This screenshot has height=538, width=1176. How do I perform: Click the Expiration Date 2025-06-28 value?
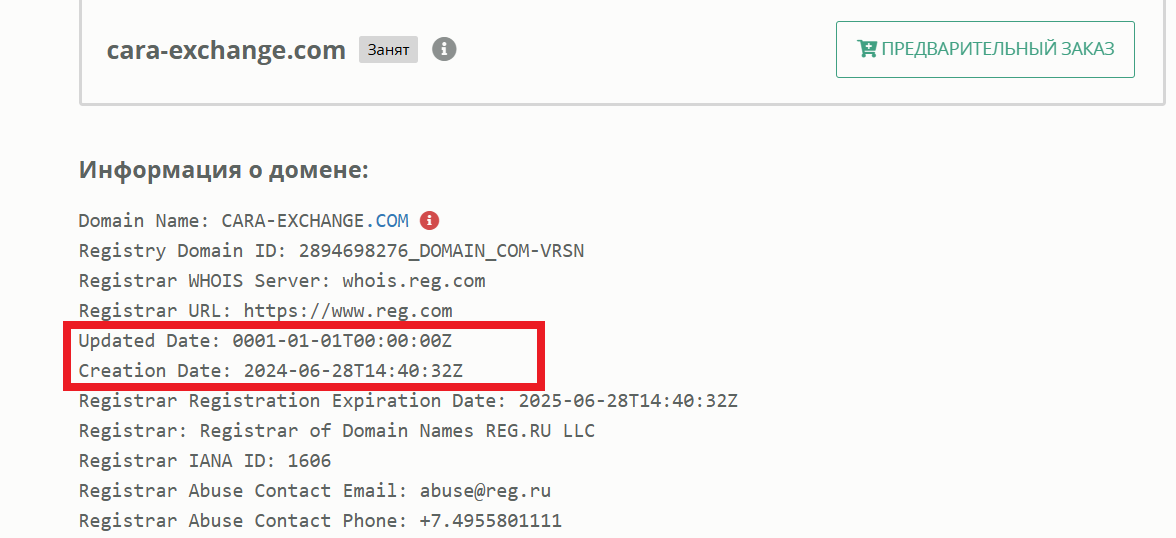tap(628, 401)
